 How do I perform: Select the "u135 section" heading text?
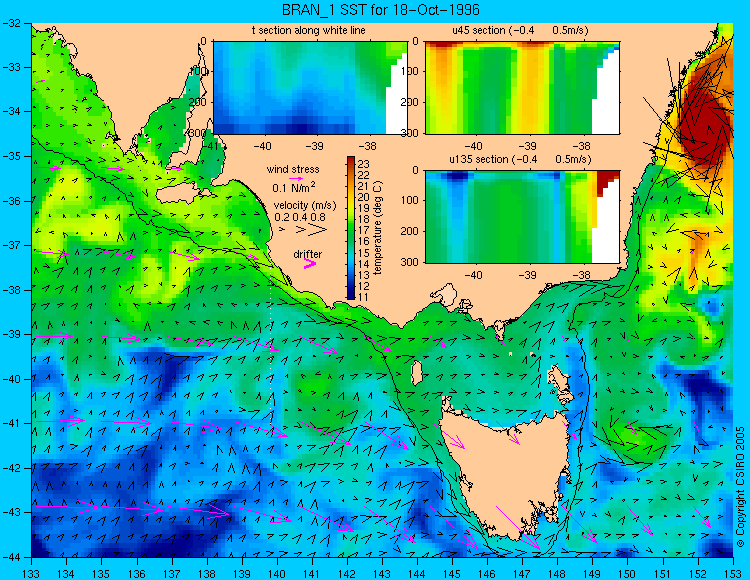(477, 159)
